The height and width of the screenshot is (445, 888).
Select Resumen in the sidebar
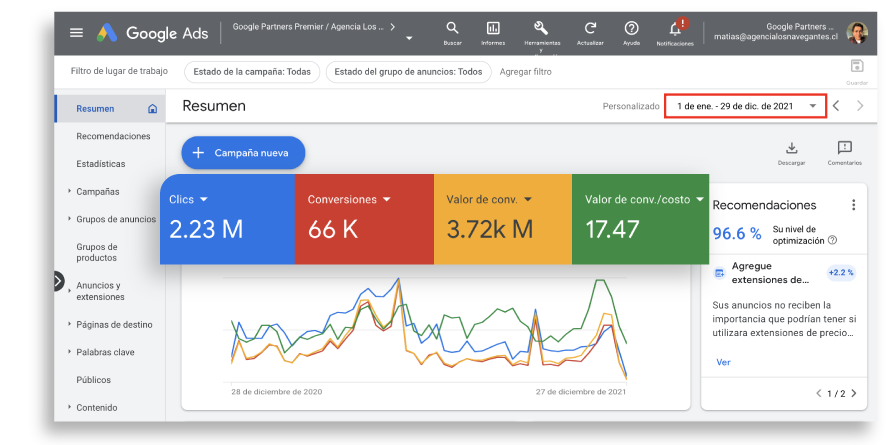pyautogui.click(x=95, y=109)
